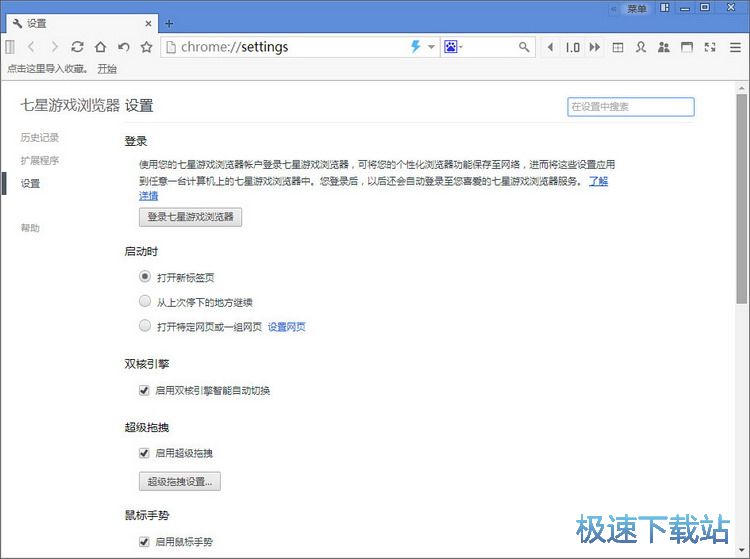
Task: Increase game speed with double arrow
Action: [595, 47]
